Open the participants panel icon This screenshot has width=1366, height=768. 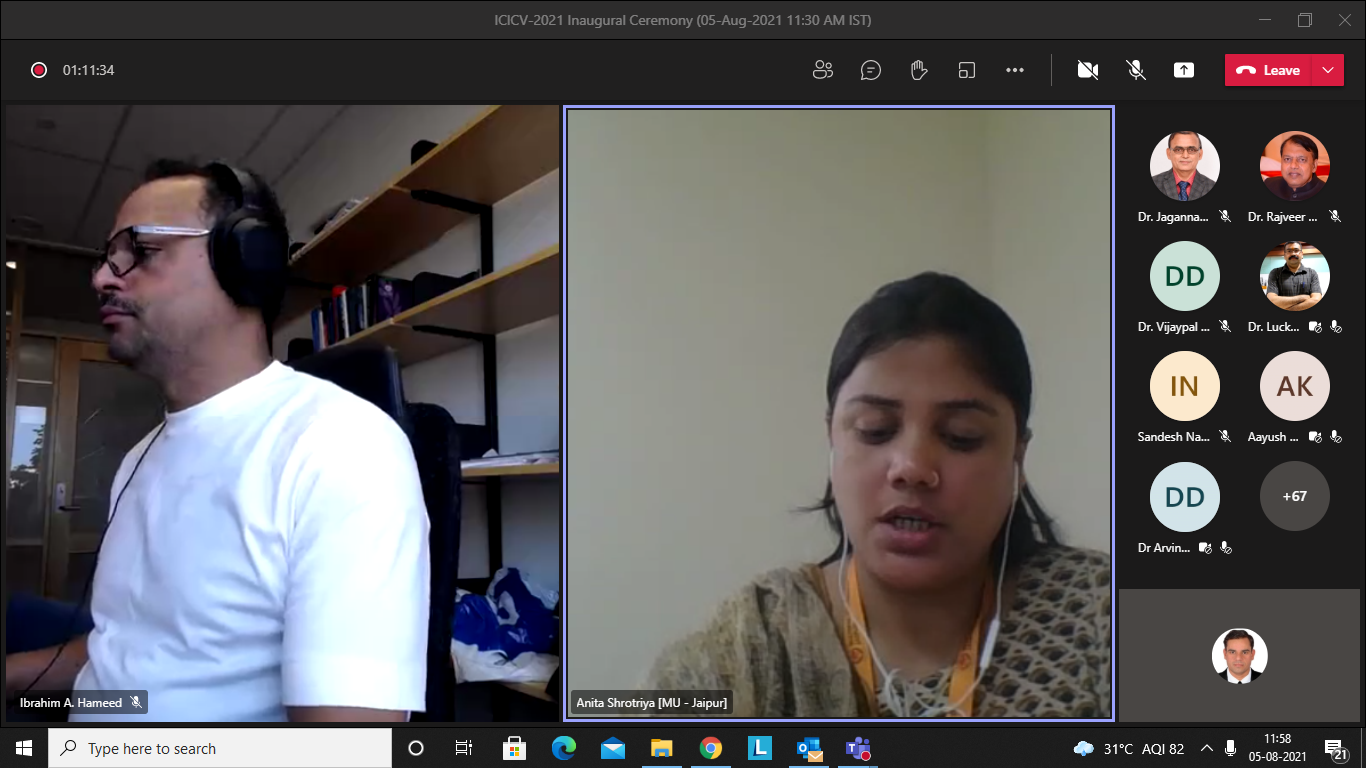[x=823, y=70]
